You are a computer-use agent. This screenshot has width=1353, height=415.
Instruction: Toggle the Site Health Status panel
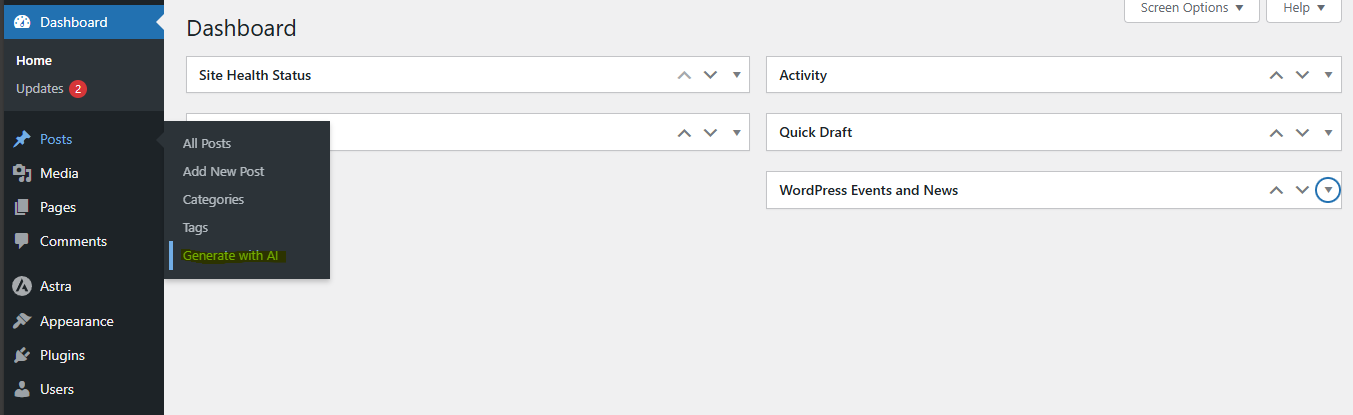click(x=736, y=75)
